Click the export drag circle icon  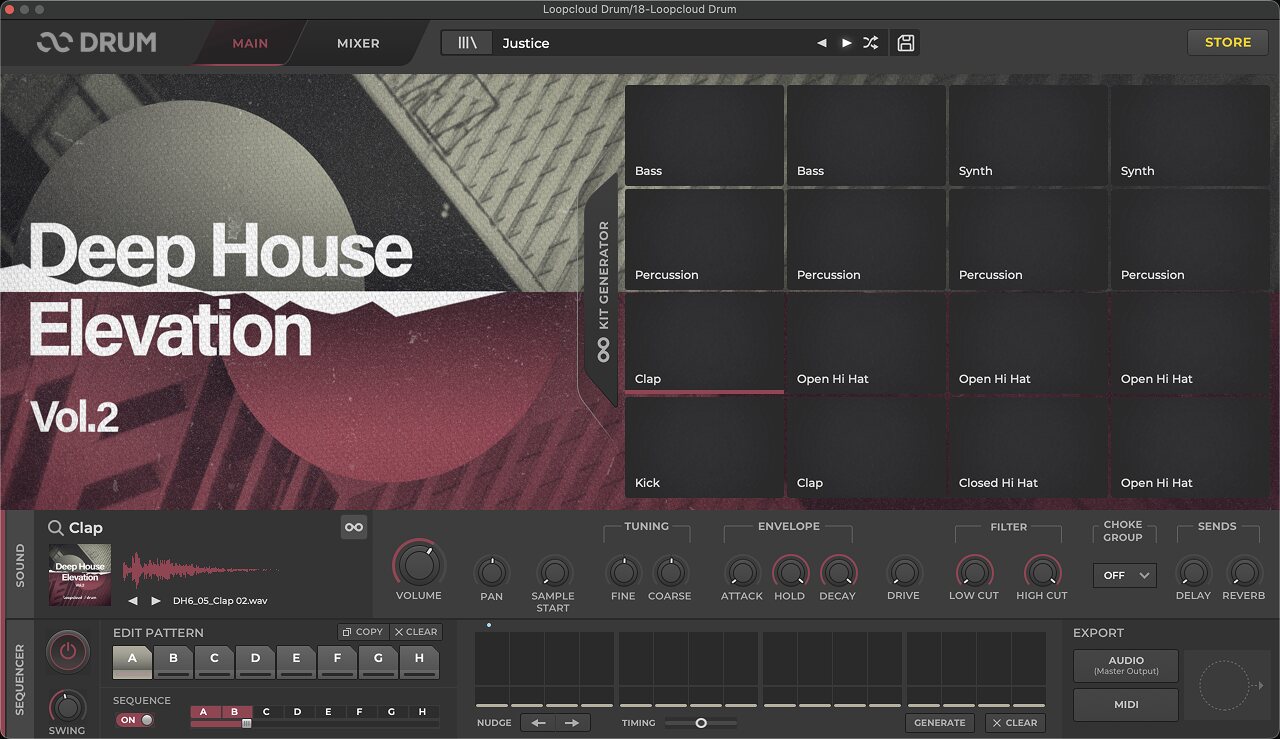[1224, 686]
